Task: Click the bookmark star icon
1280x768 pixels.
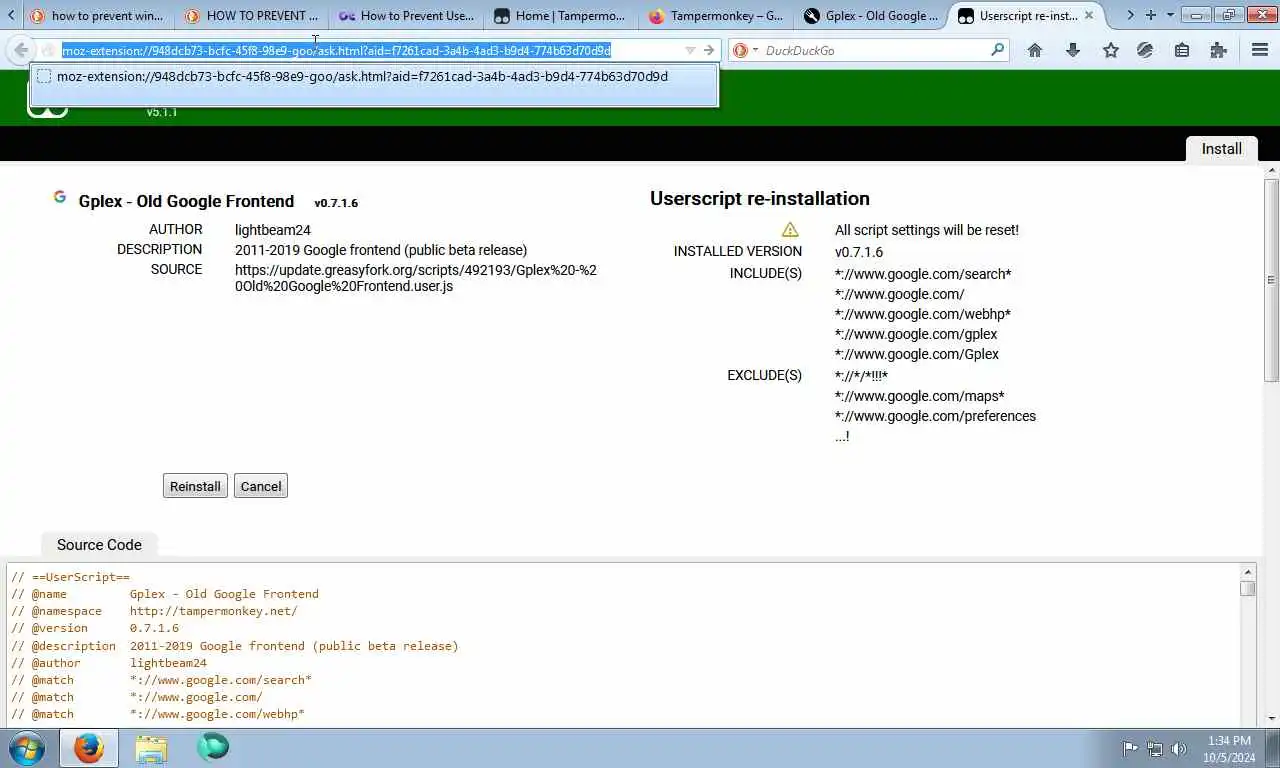Action: point(1110,50)
